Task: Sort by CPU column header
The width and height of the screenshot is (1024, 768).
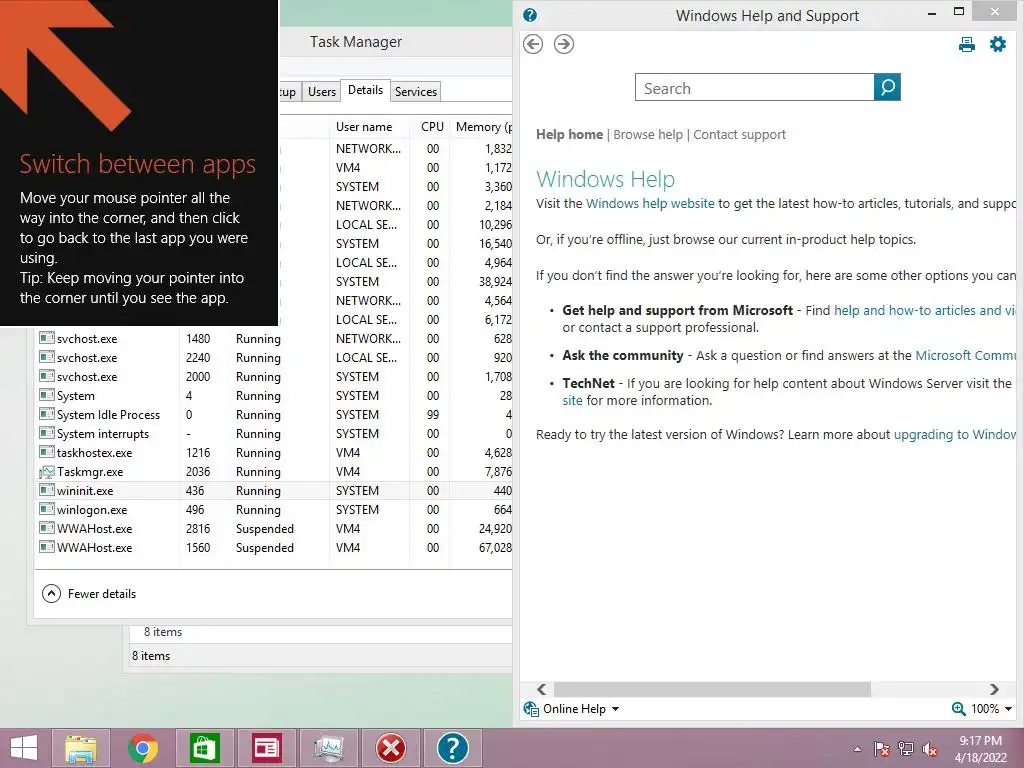Action: [x=432, y=127]
